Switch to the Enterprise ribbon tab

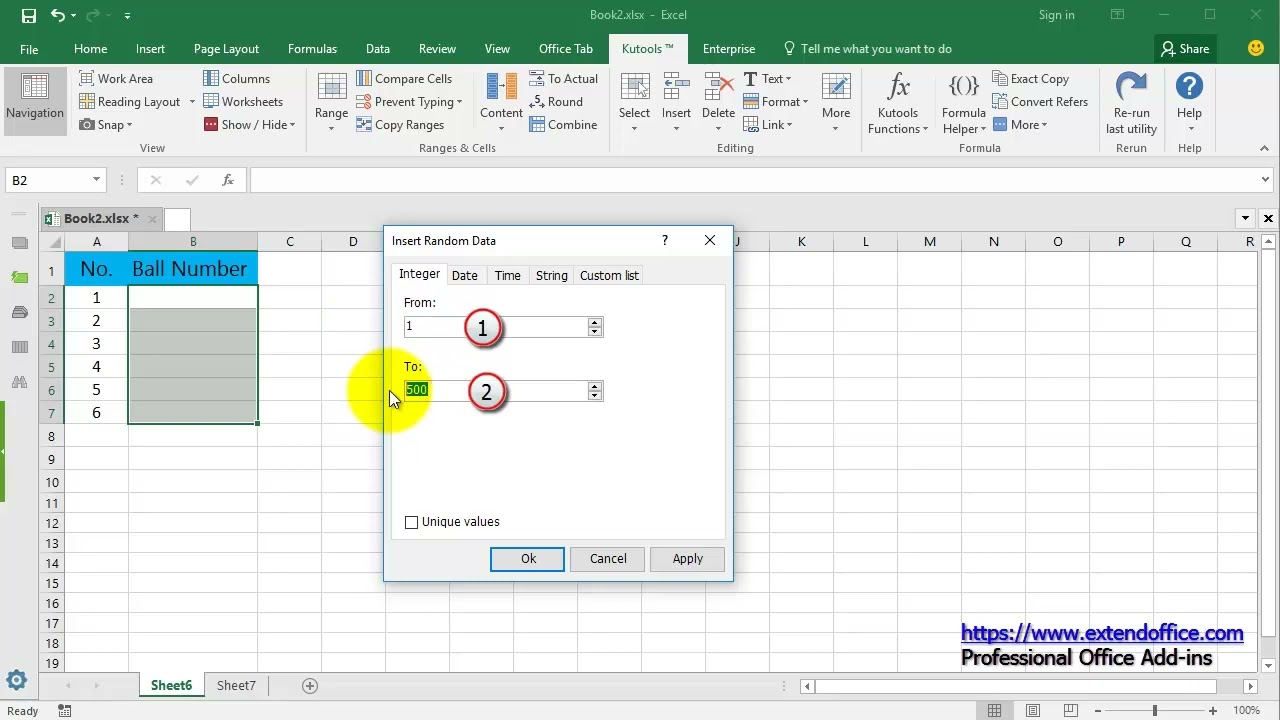pyautogui.click(x=729, y=49)
